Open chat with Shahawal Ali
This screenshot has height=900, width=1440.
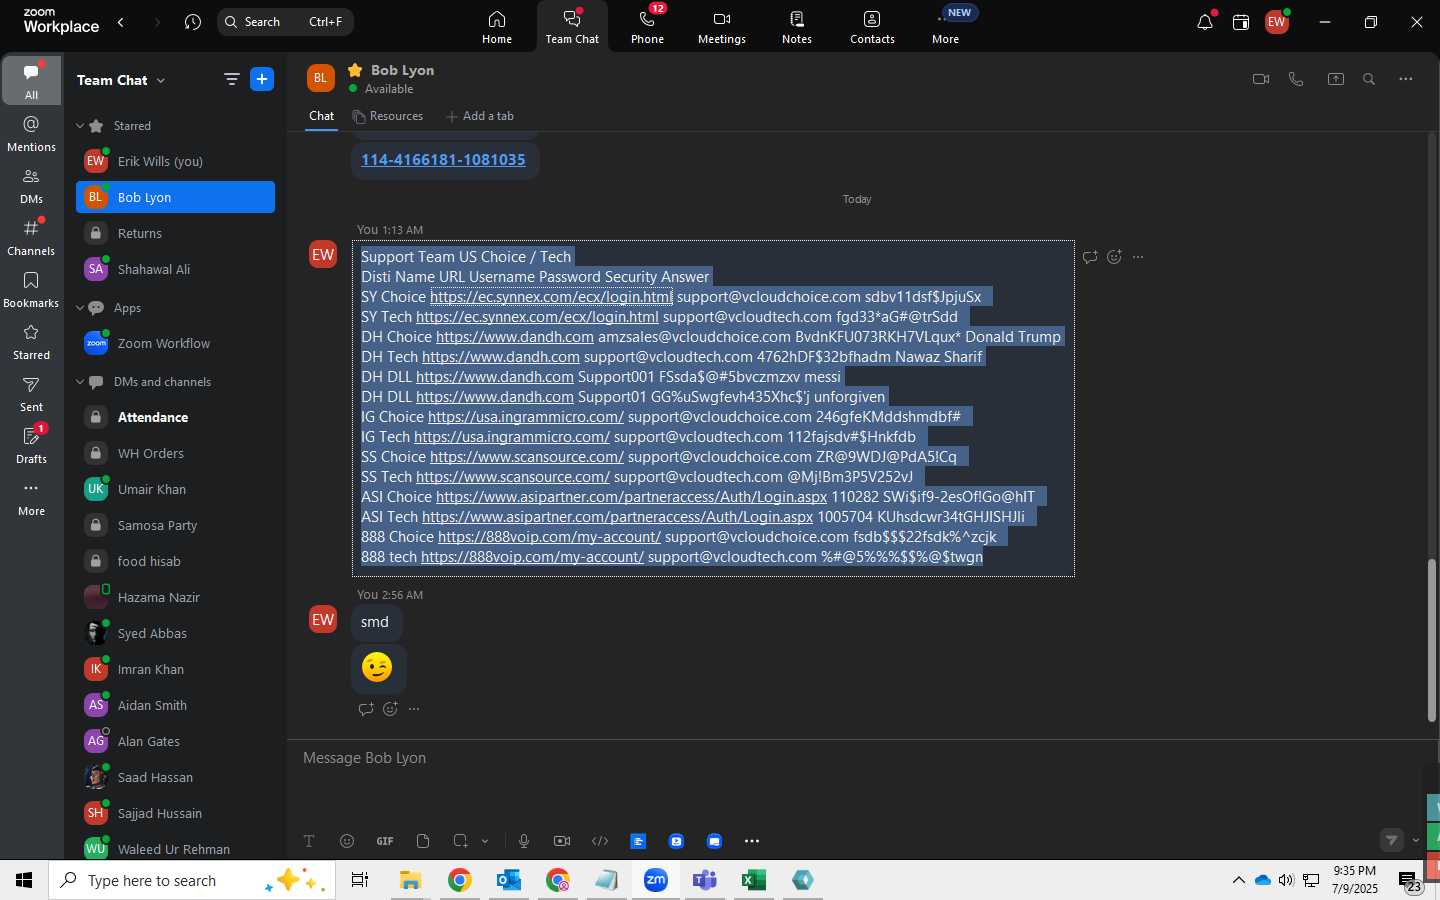(x=175, y=269)
